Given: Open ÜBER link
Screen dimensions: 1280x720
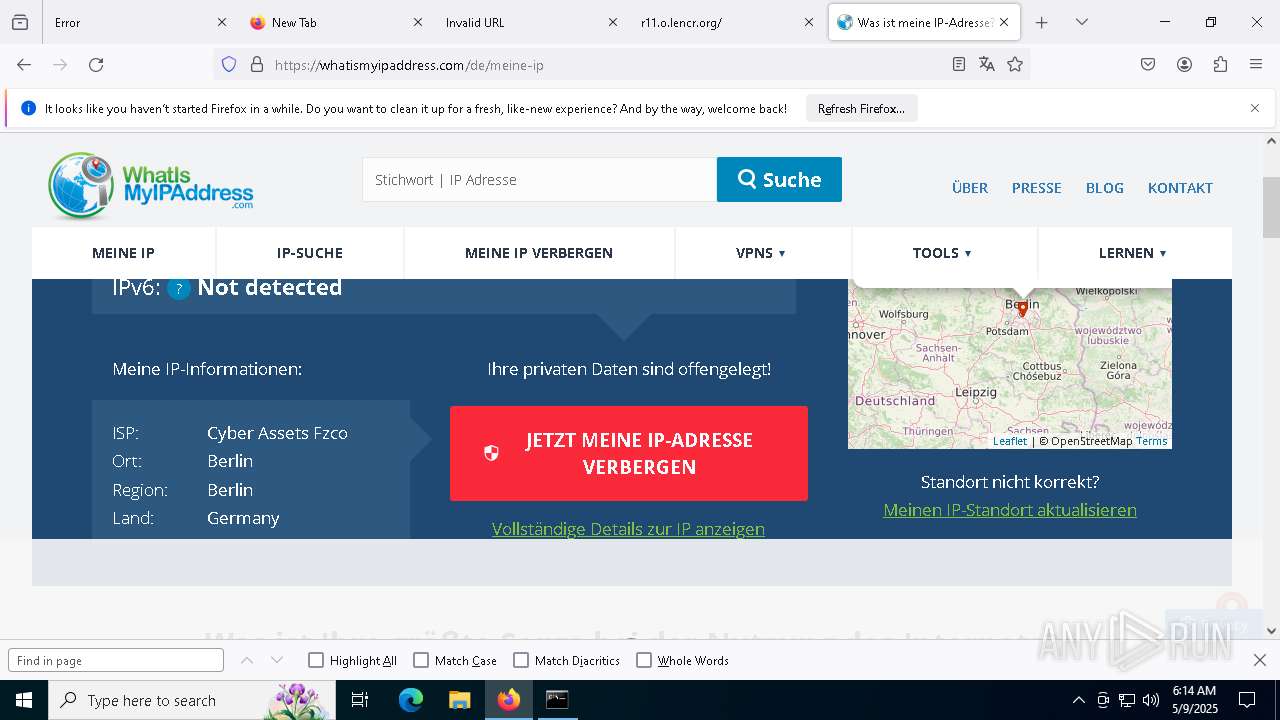Looking at the screenshot, I should click(x=970, y=188).
